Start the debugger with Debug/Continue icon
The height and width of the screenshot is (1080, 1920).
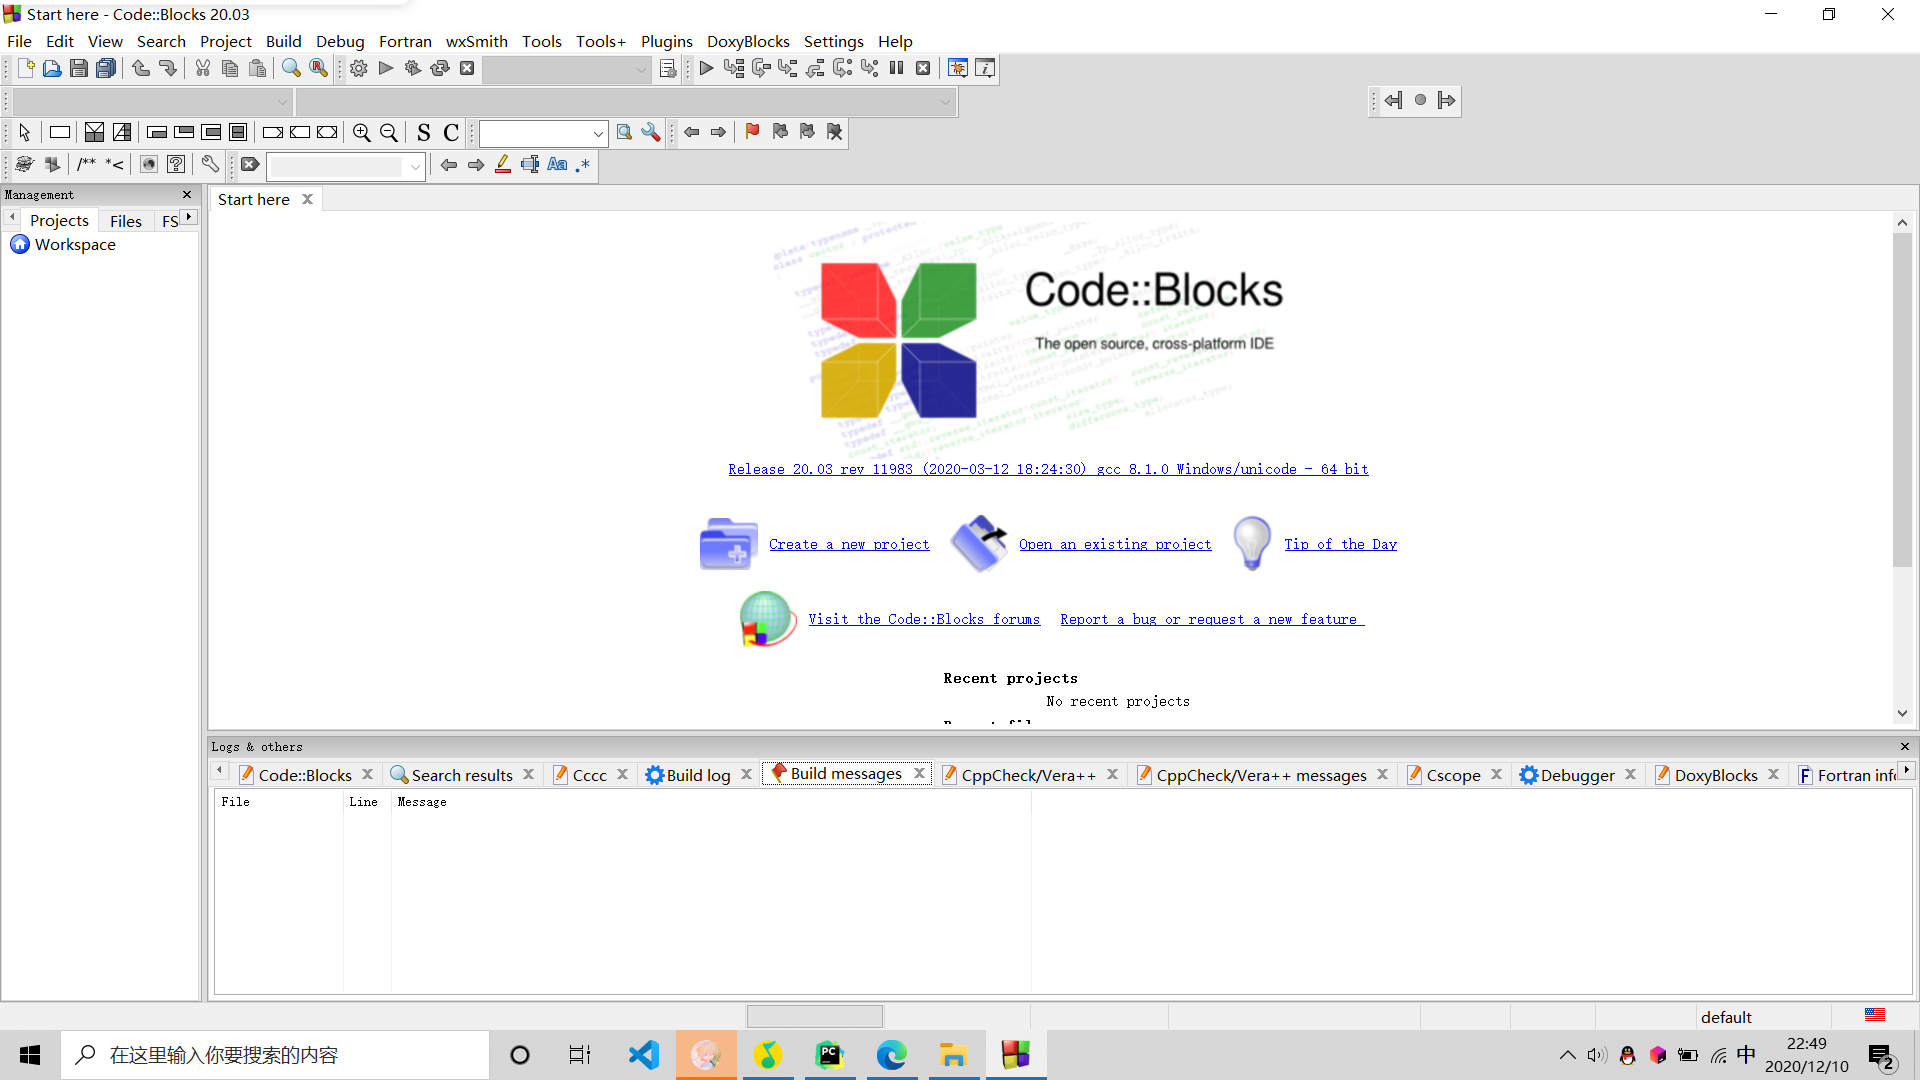click(x=706, y=69)
